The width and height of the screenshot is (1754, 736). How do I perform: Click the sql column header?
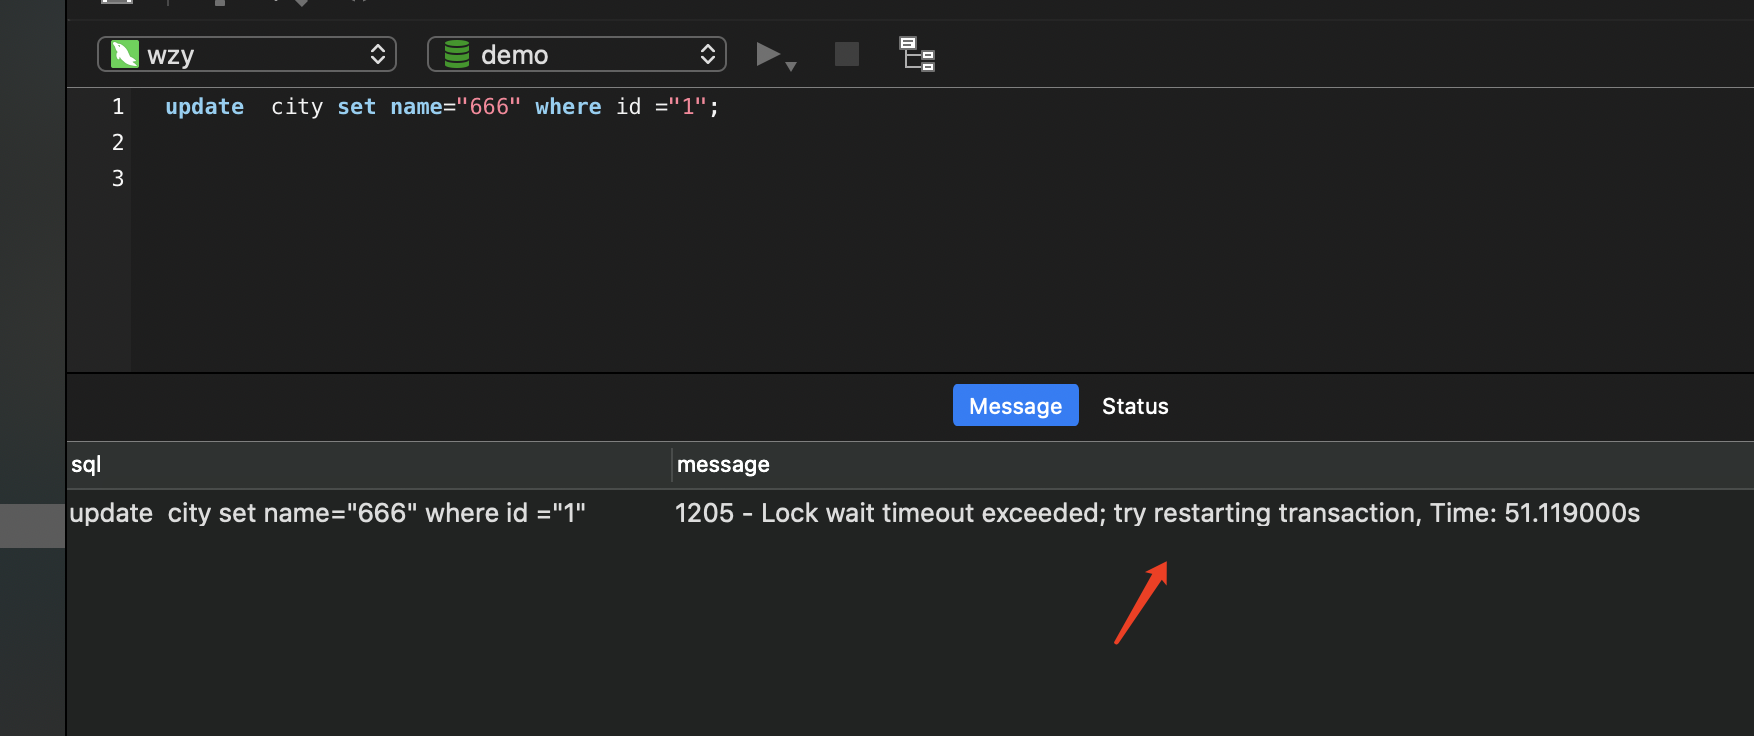pos(369,465)
